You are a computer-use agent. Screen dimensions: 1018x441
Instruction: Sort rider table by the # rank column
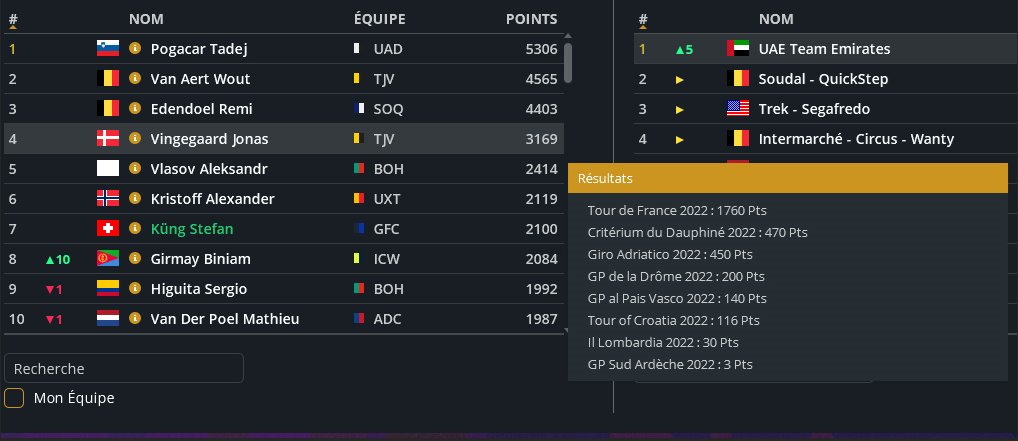[x=13, y=19]
